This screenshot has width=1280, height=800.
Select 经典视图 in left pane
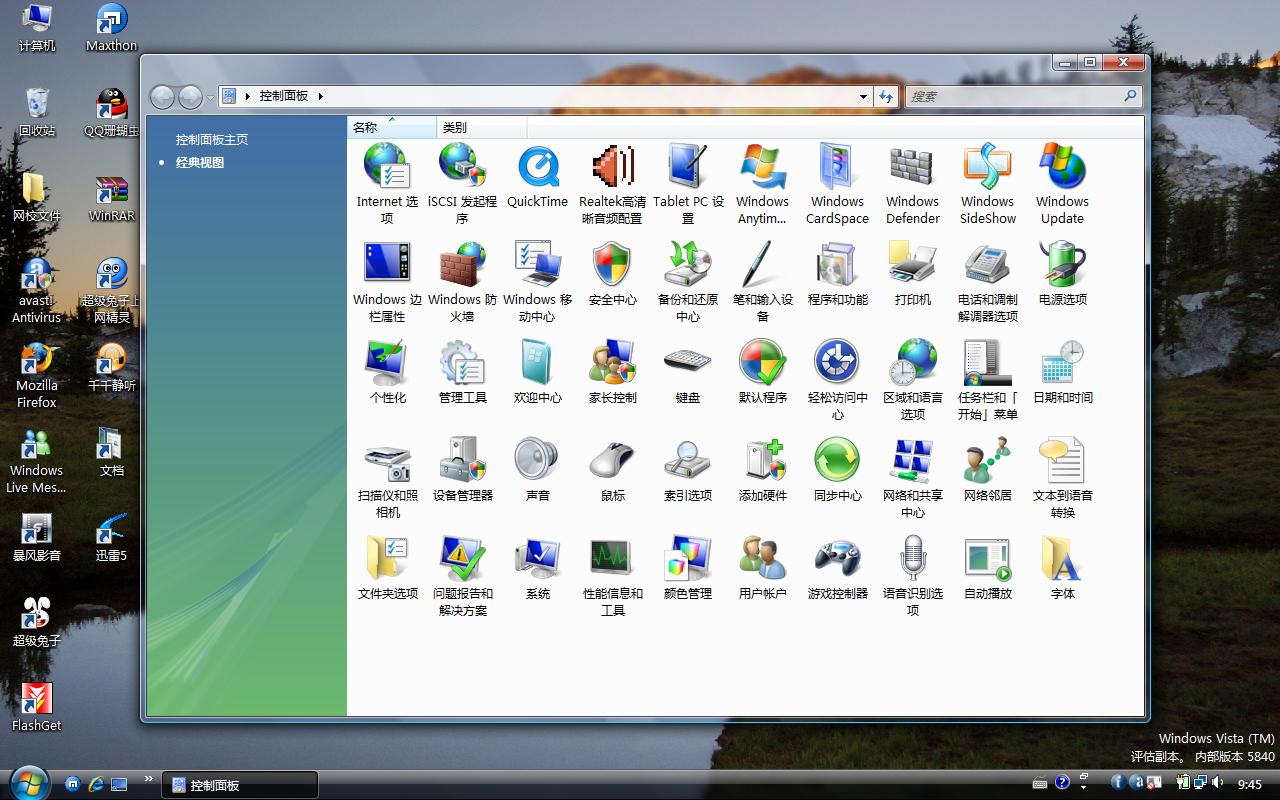coord(200,163)
